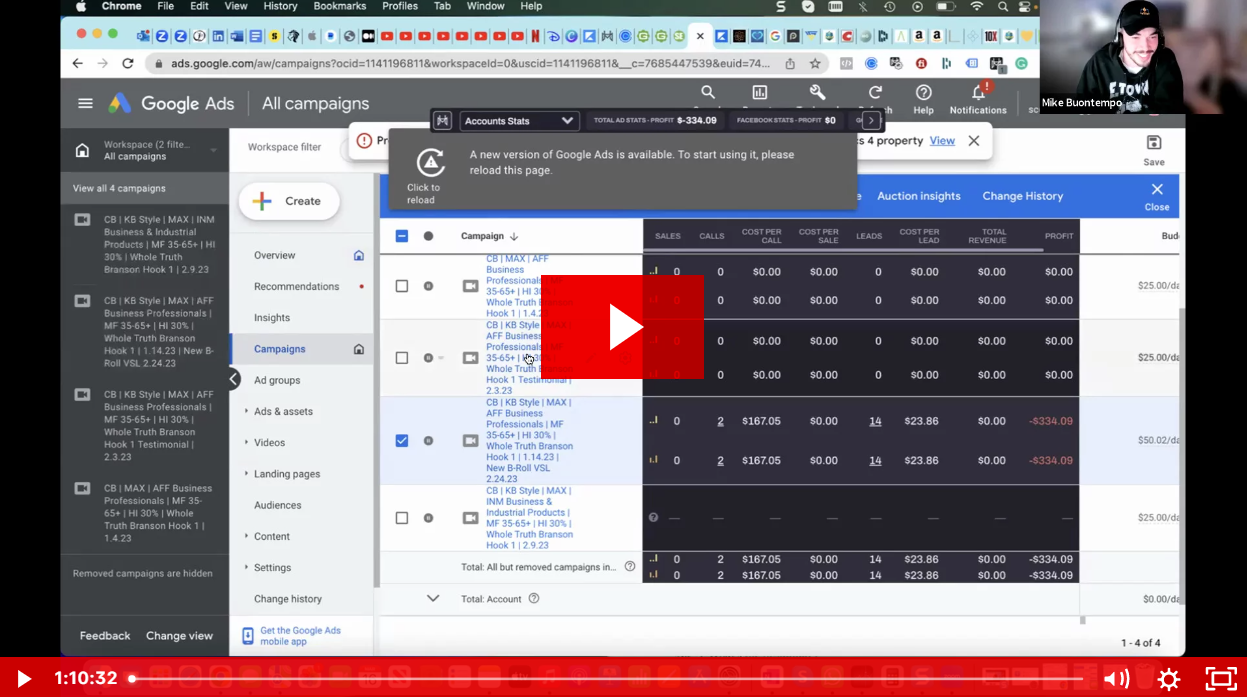This screenshot has width=1247, height=697.
Task: Toggle the select-all campaigns header checkbox
Action: point(402,236)
